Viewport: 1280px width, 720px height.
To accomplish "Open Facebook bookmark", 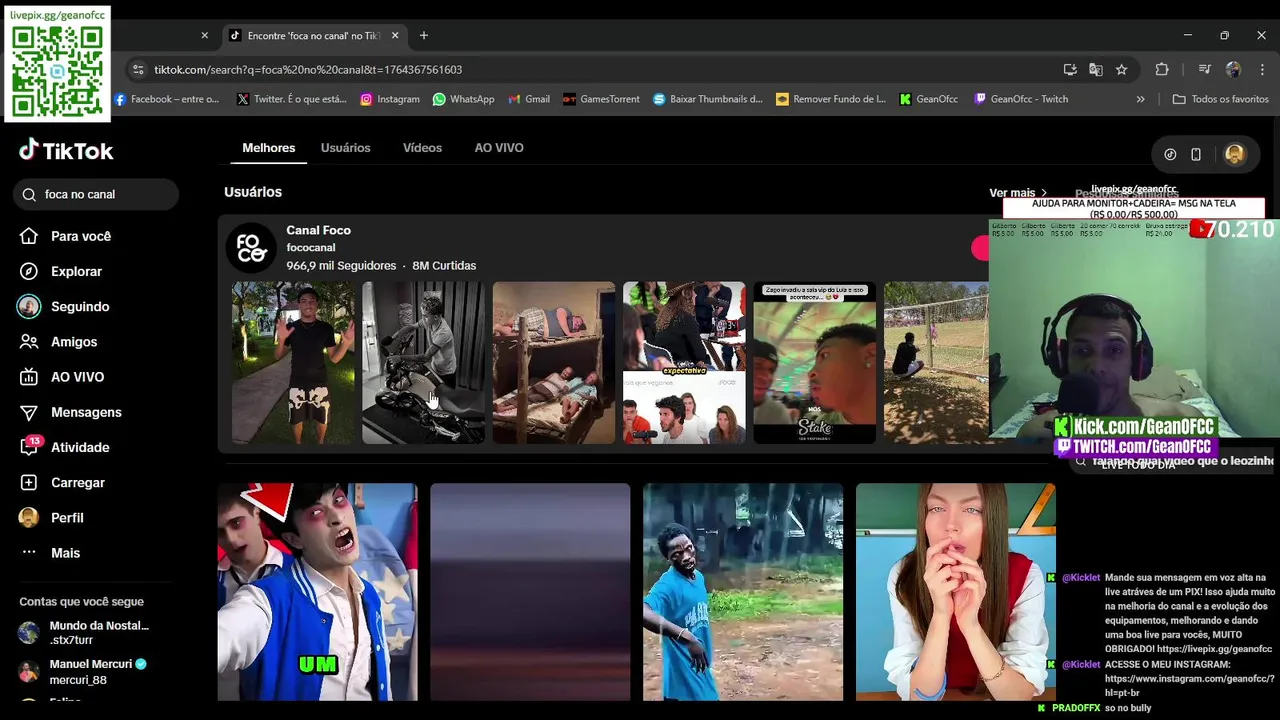I will pyautogui.click(x=167, y=99).
